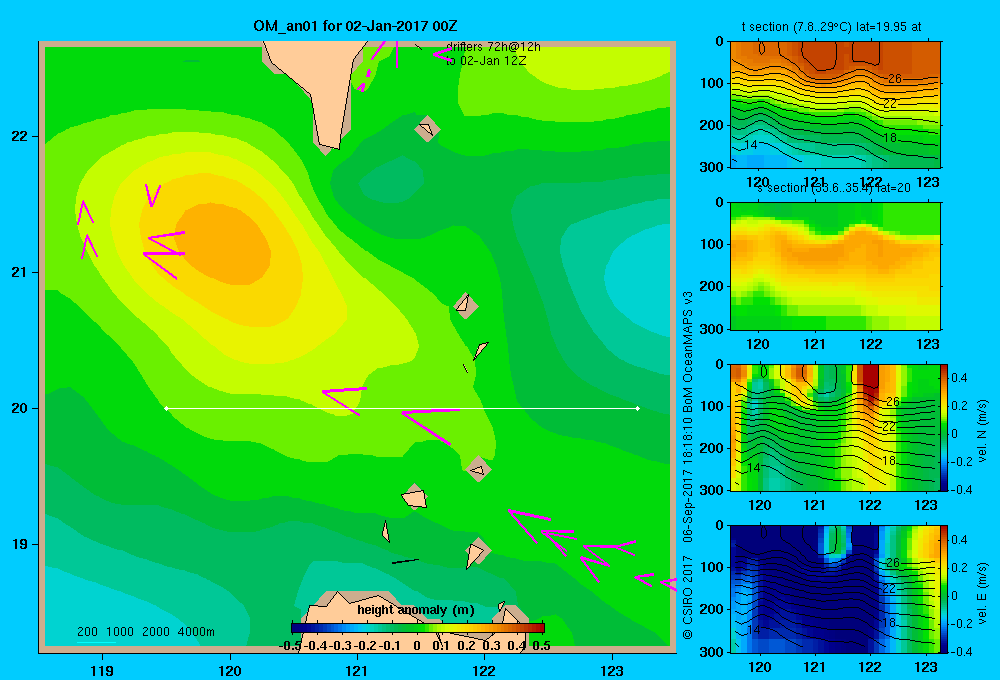Click the height anomaly color bar
1000x680 pixels.
417,628
